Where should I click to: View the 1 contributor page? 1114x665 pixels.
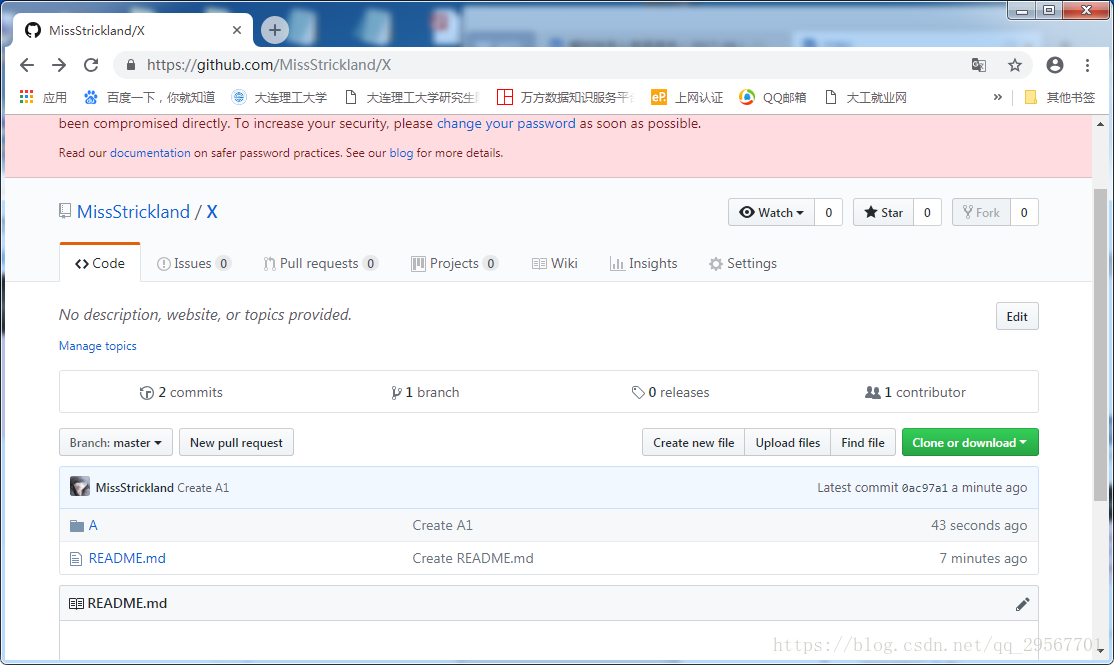coord(915,392)
